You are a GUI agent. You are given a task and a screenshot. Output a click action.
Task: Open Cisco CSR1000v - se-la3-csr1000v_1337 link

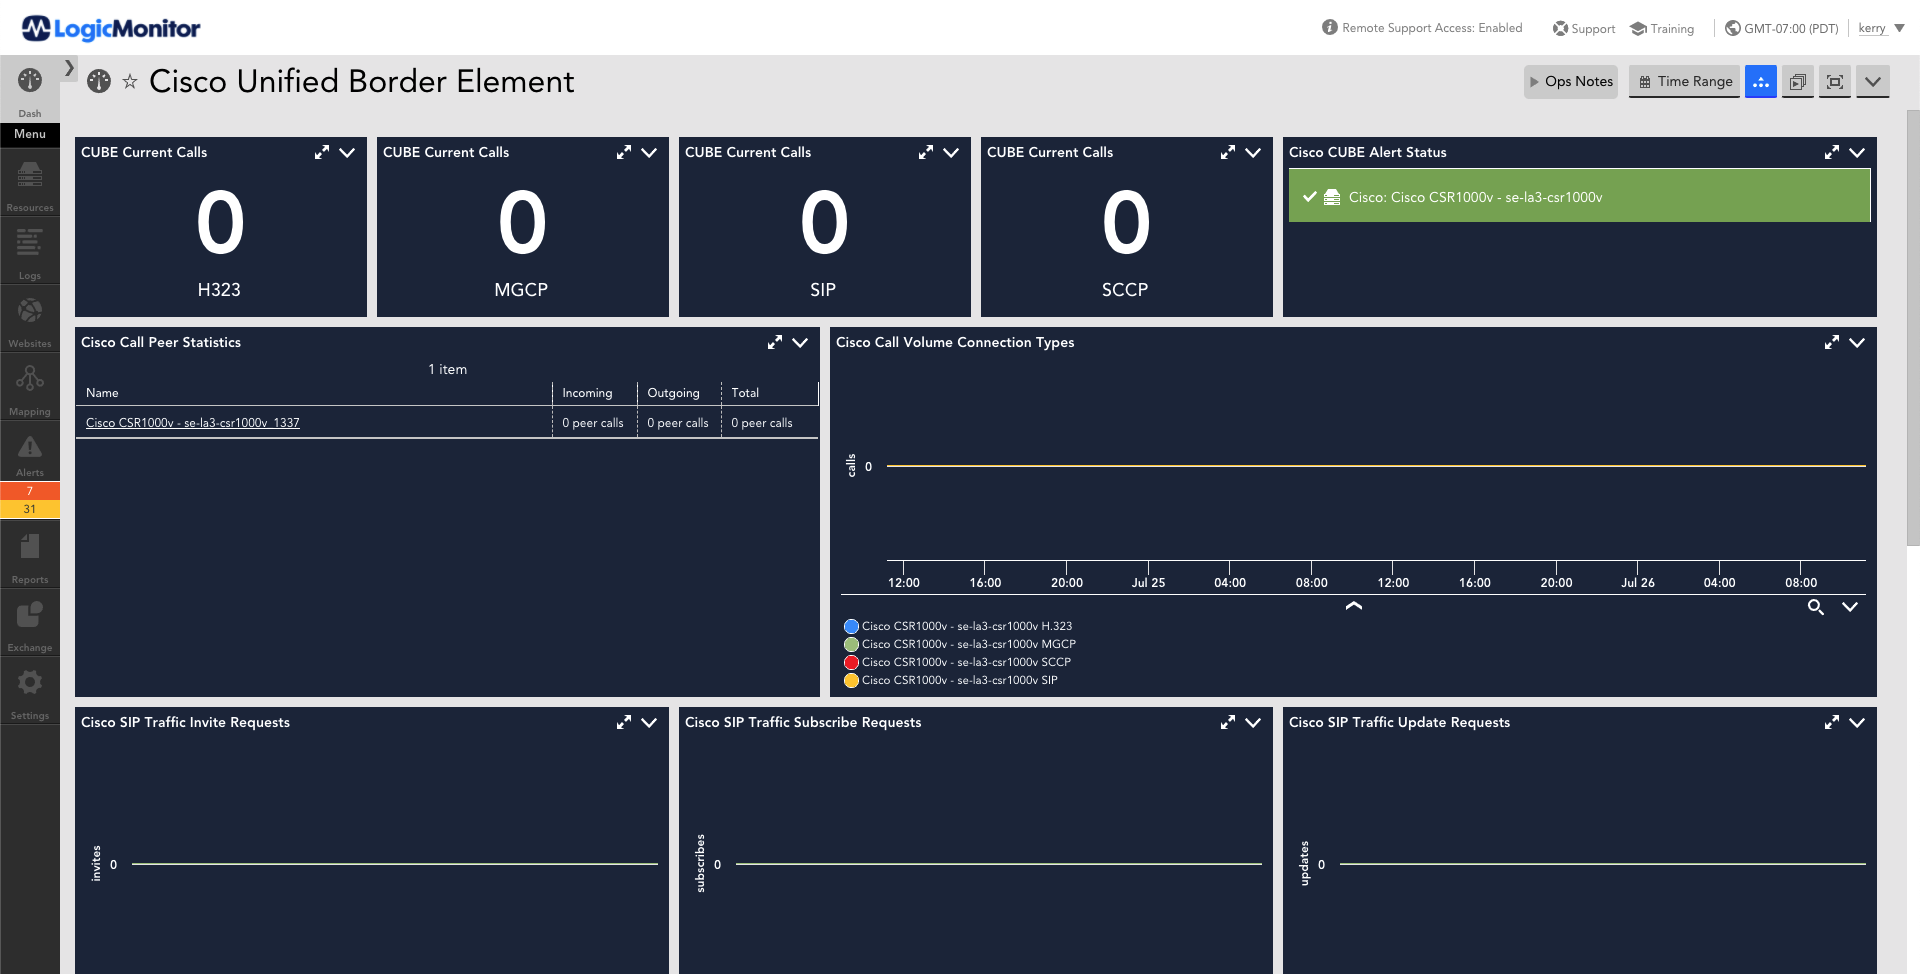(193, 423)
